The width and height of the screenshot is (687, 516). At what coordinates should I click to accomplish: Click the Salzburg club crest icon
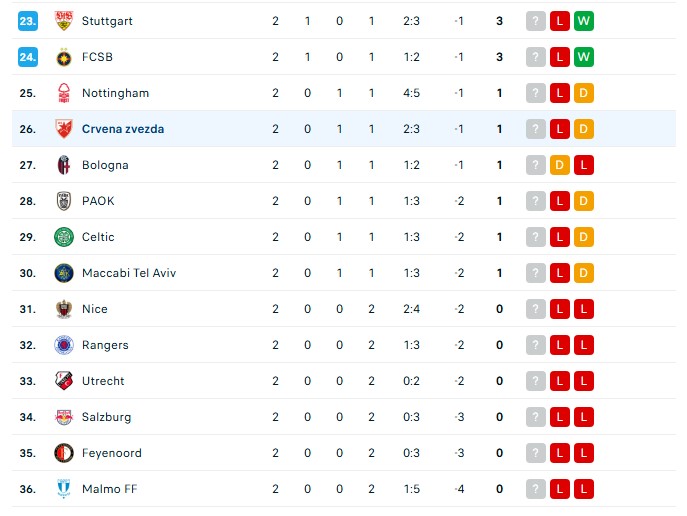[x=64, y=417]
